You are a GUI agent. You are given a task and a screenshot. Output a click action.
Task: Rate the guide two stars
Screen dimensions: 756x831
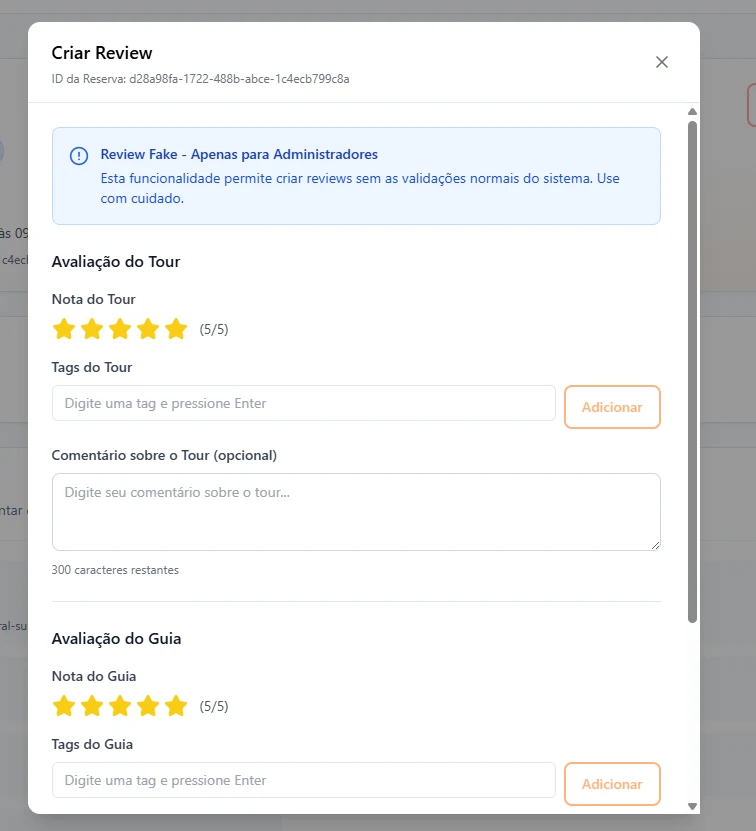[92, 706]
